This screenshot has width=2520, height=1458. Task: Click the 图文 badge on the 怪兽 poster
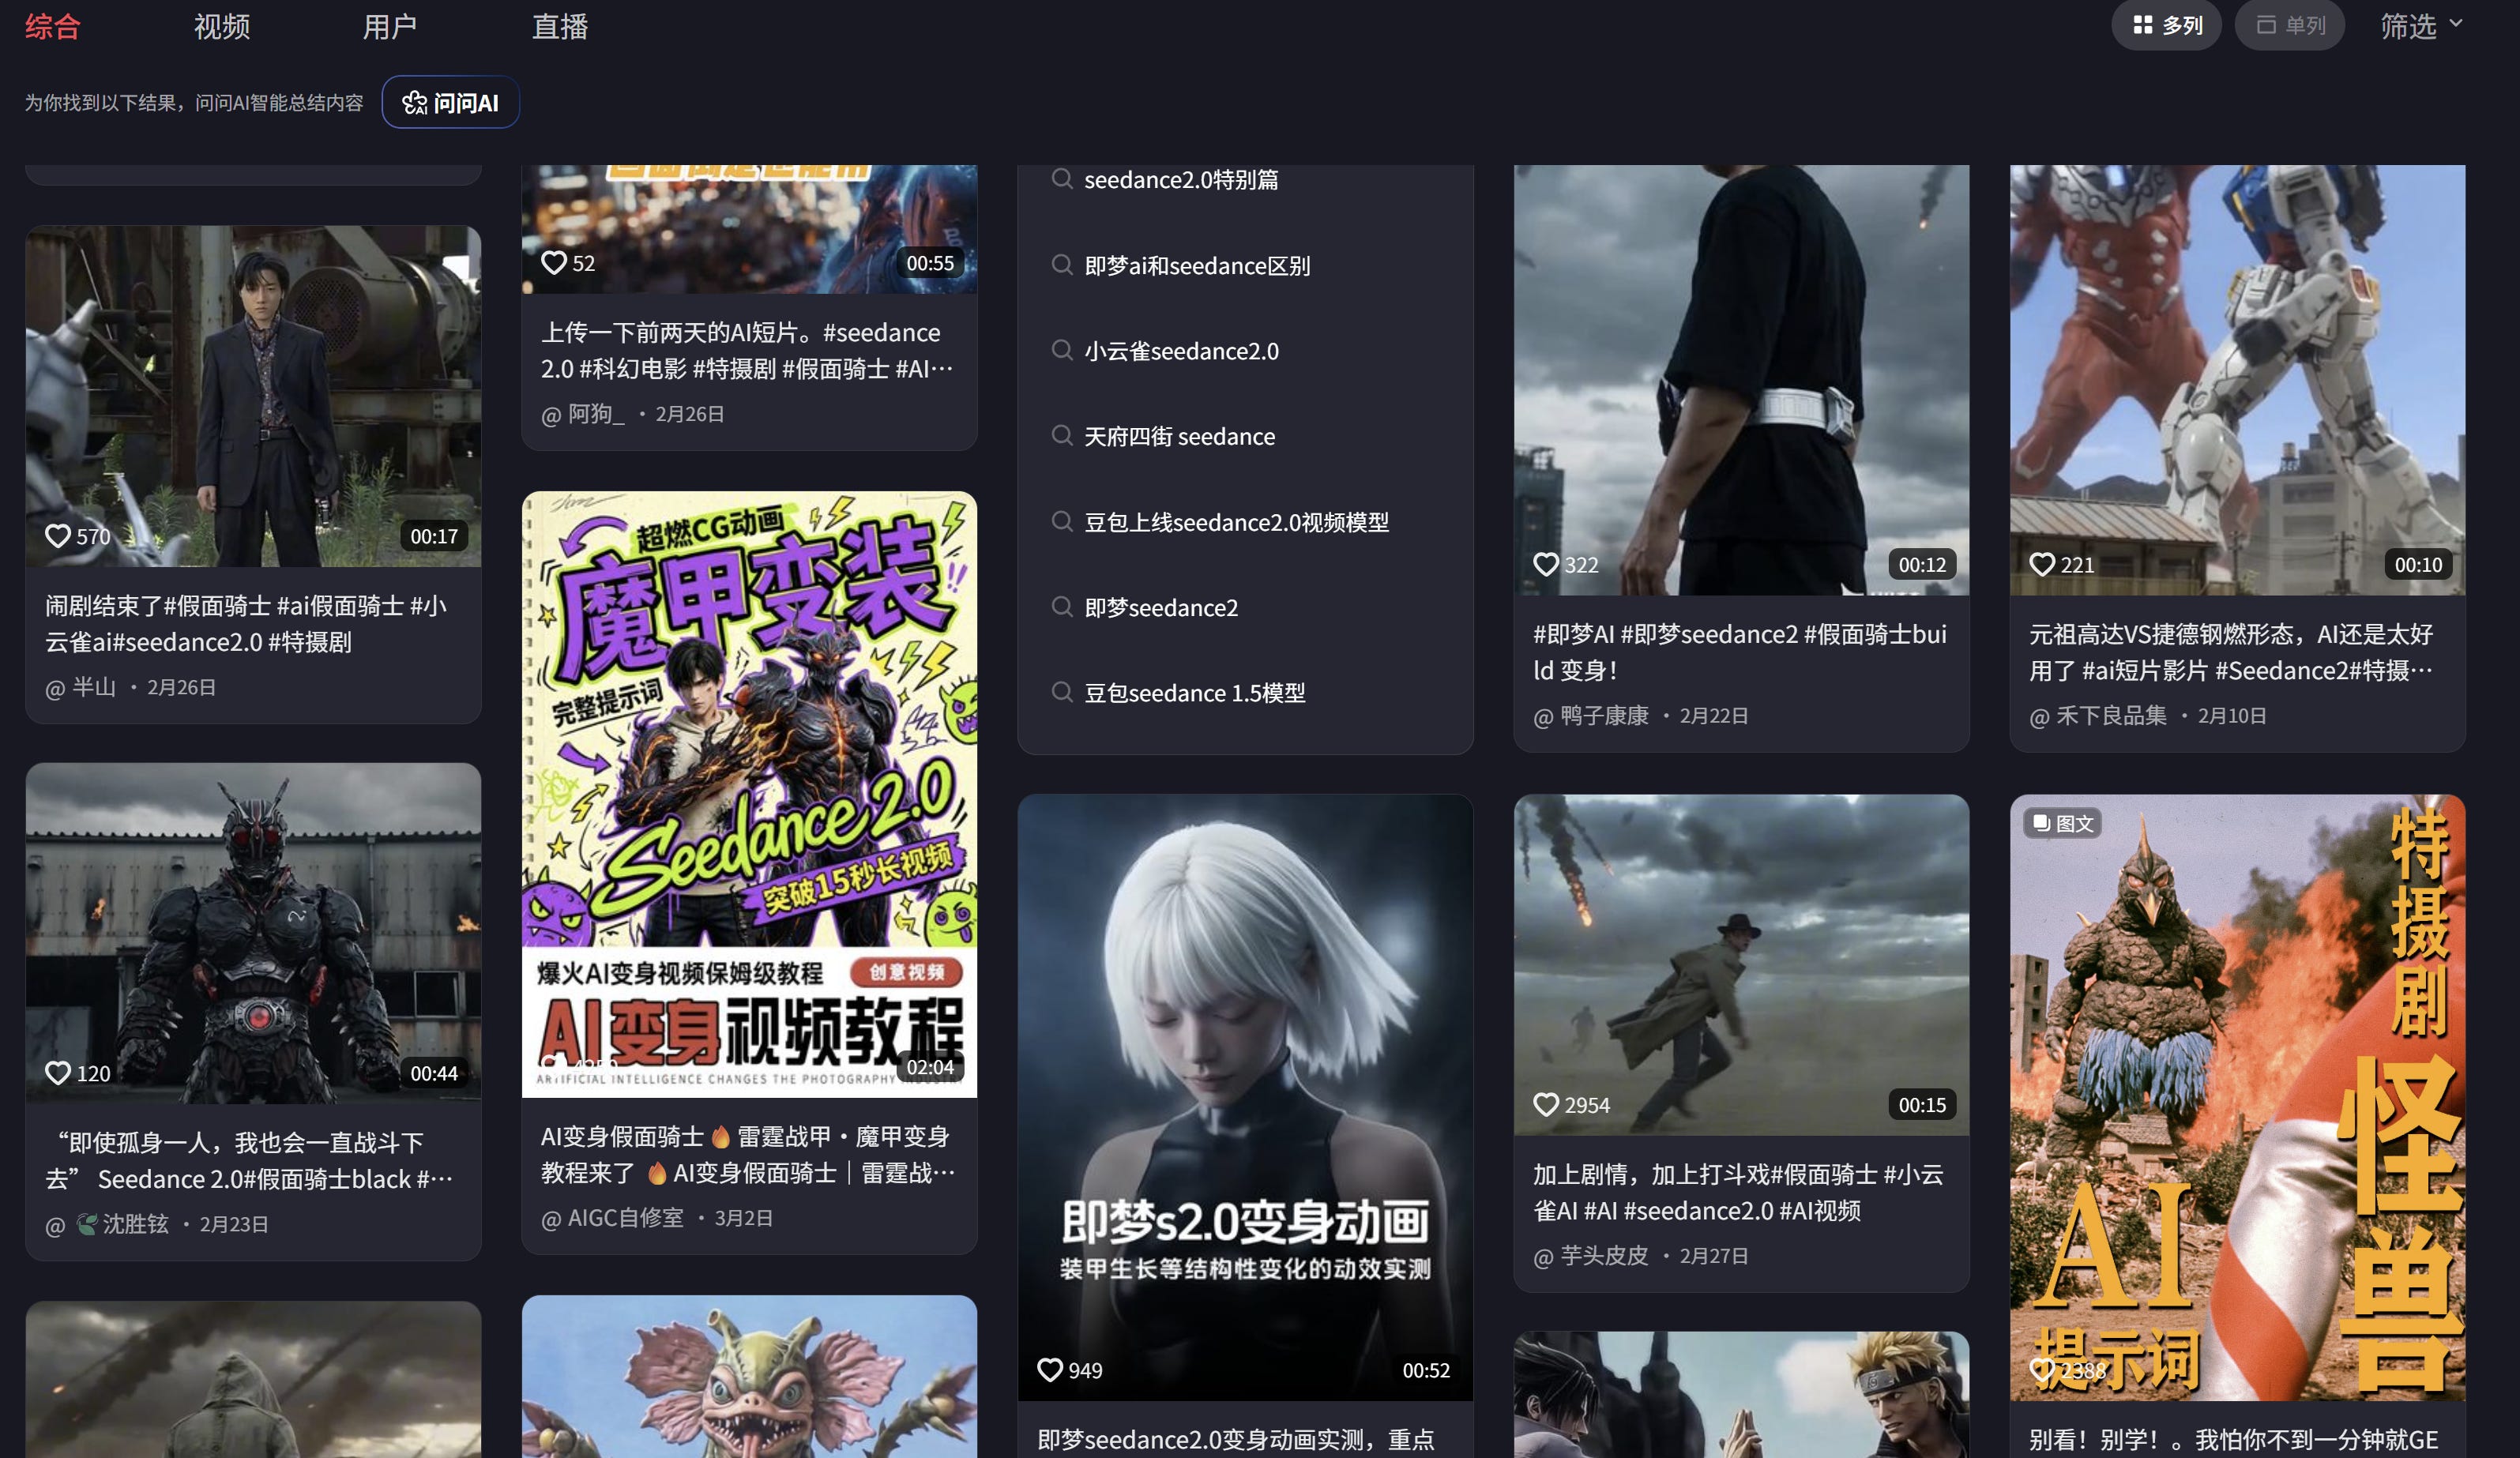pos(2063,823)
